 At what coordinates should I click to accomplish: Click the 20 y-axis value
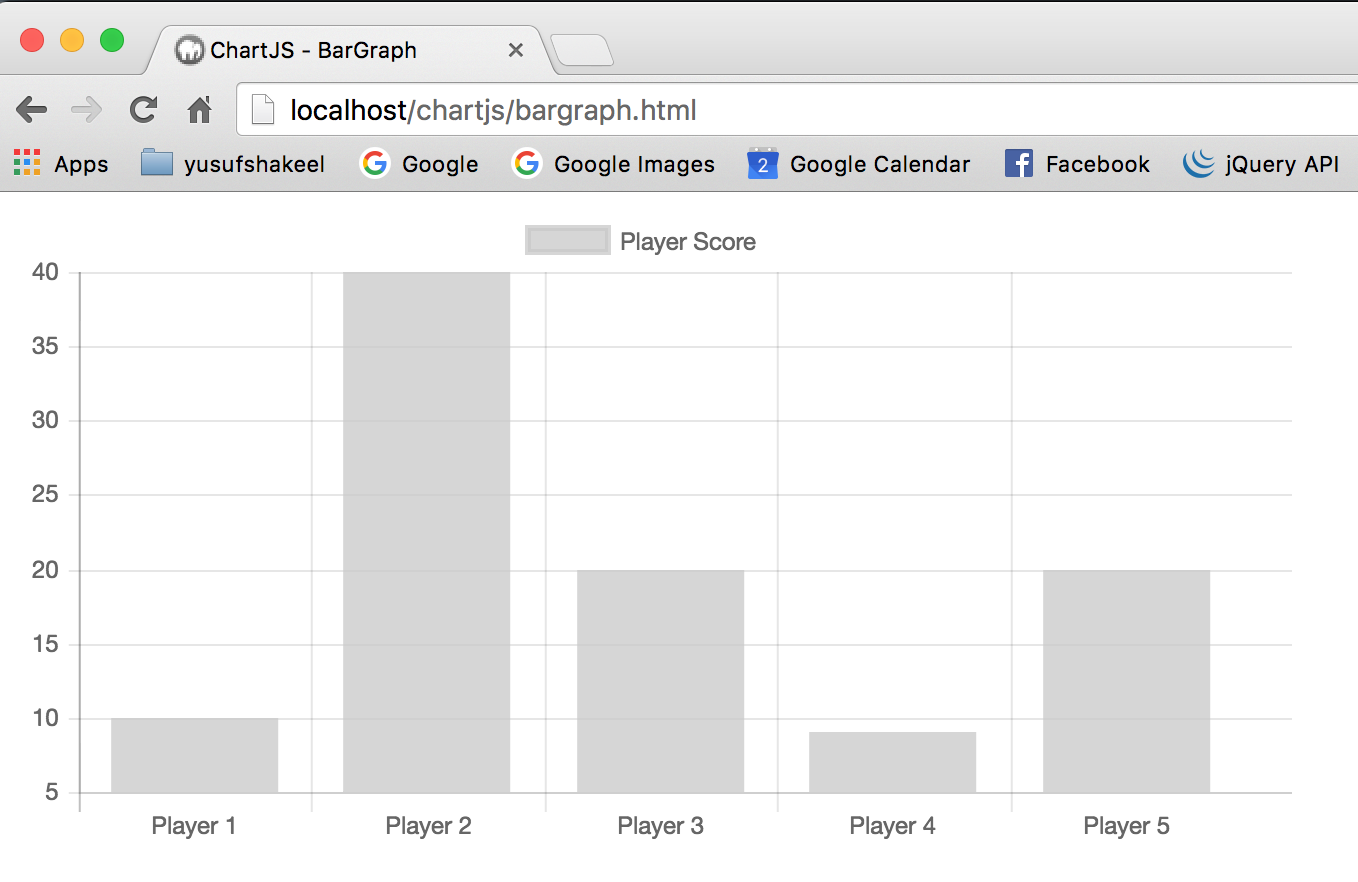[x=46, y=570]
